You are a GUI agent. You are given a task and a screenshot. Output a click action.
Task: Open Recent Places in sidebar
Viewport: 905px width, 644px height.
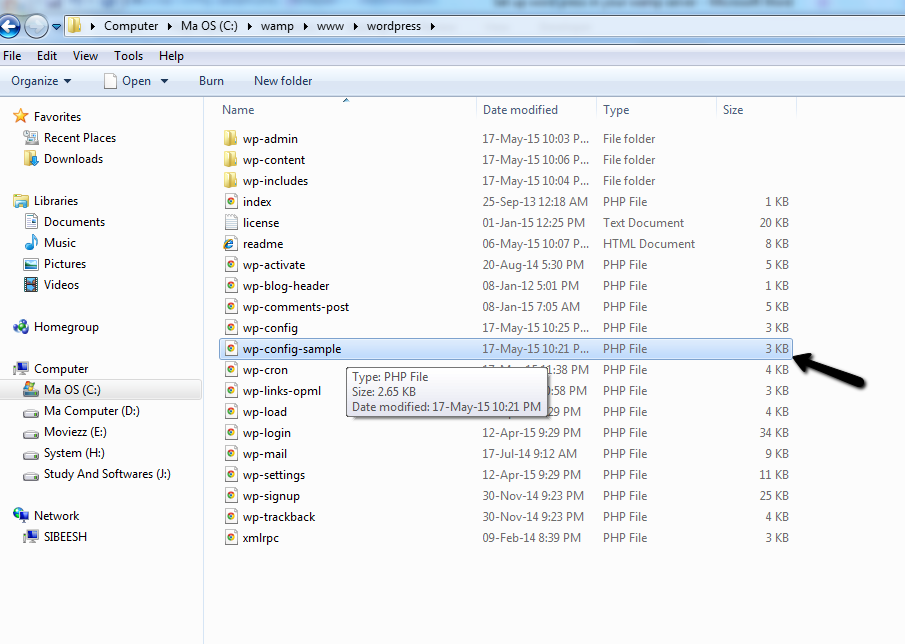[x=80, y=138]
